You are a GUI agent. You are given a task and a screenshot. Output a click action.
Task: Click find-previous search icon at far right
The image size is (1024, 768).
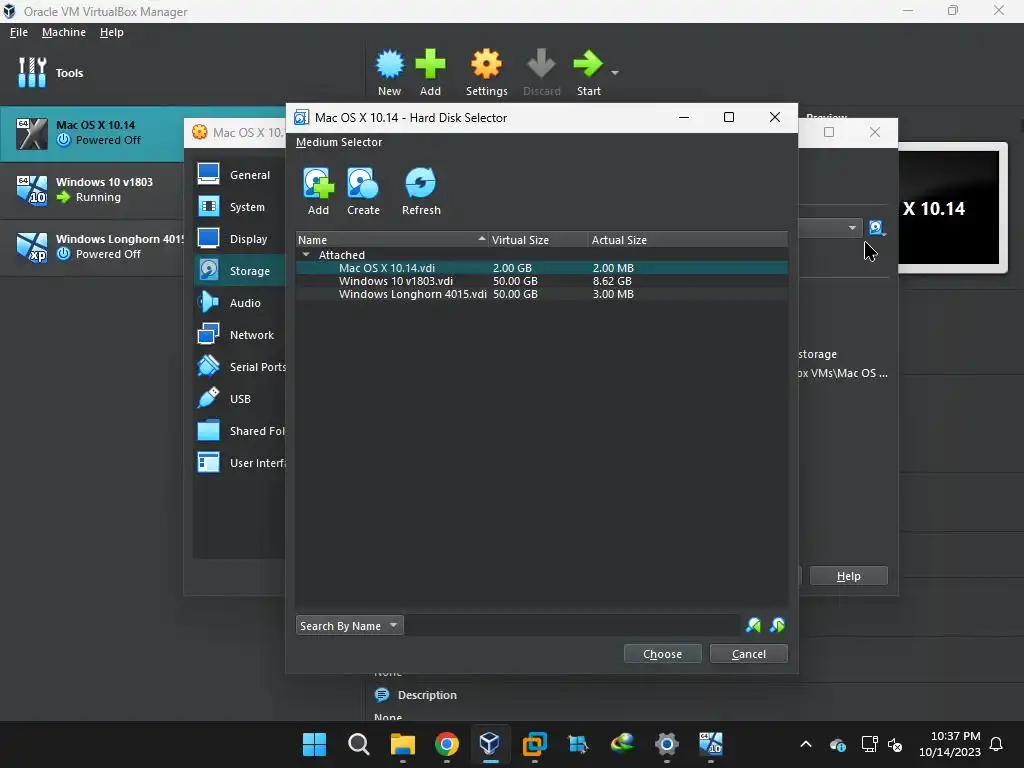(777, 625)
